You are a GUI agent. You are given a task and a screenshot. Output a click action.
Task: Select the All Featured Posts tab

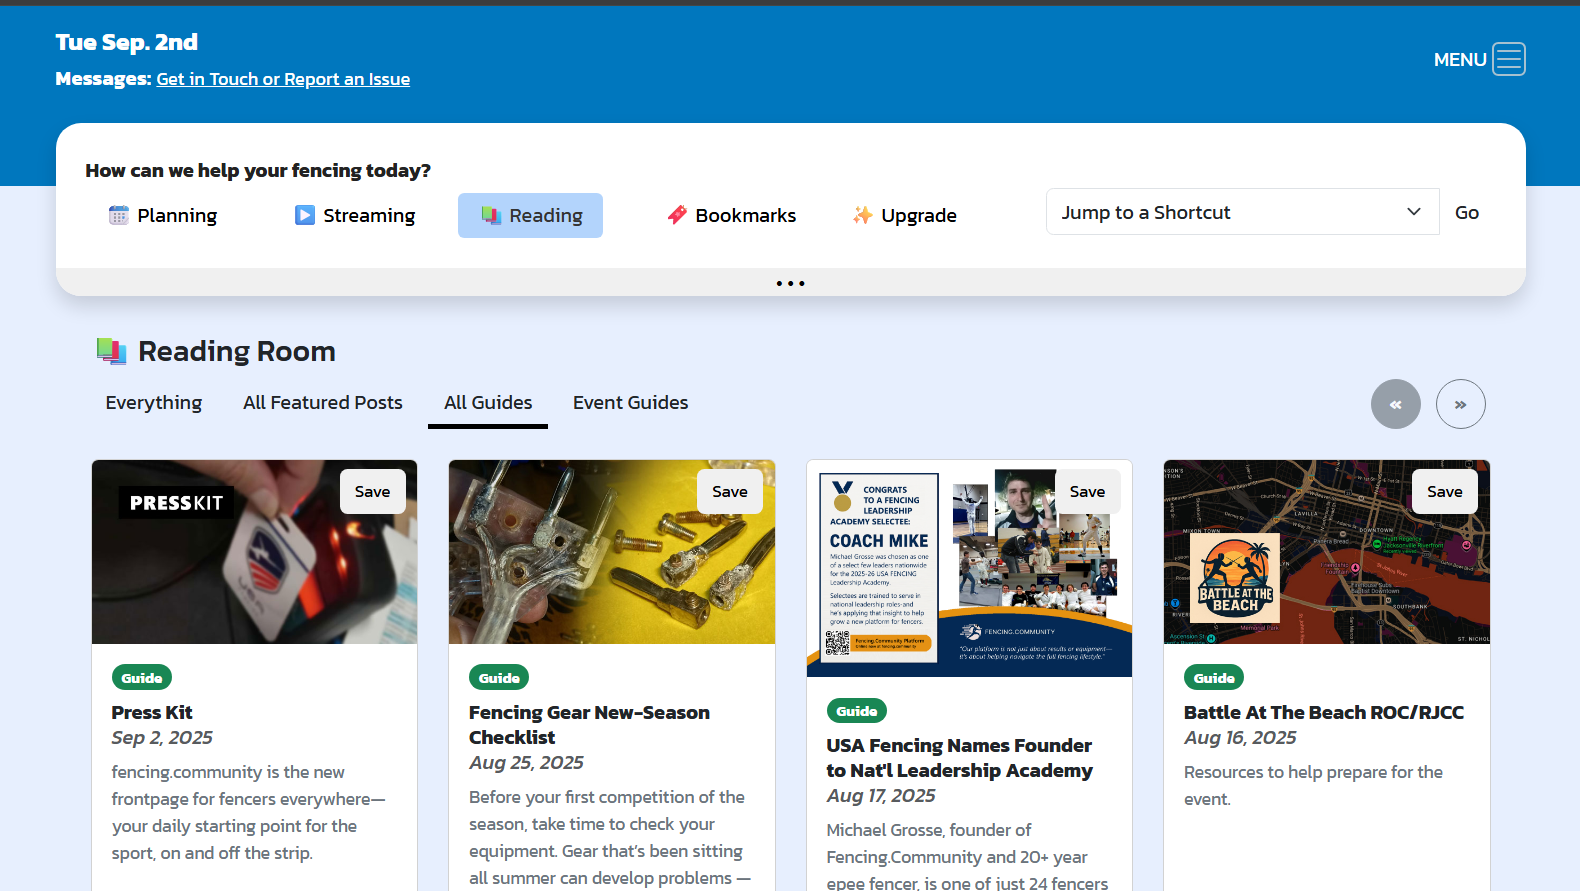click(323, 402)
